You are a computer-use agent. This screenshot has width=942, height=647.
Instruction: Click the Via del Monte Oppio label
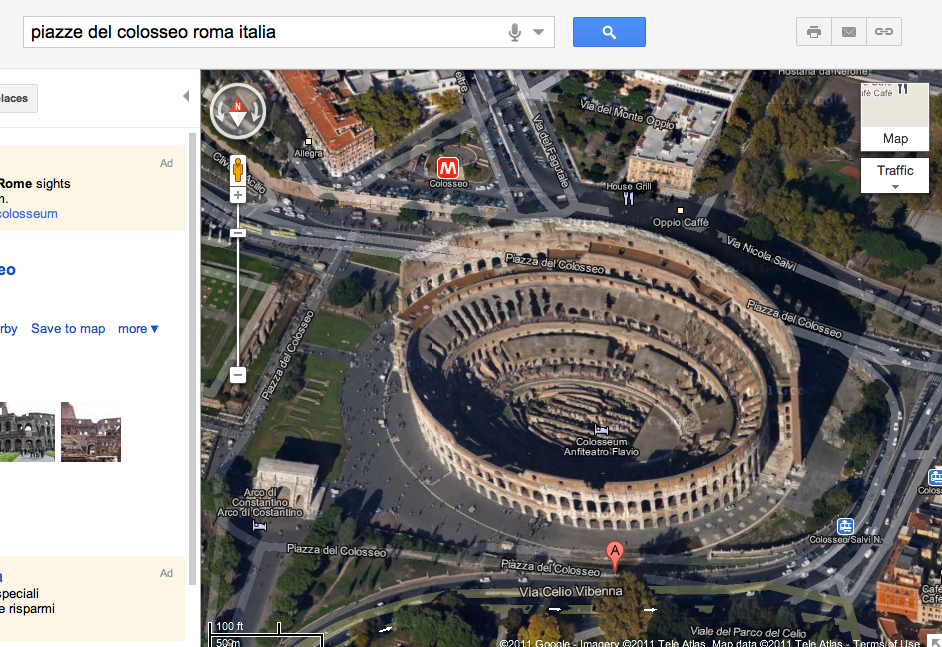627,114
